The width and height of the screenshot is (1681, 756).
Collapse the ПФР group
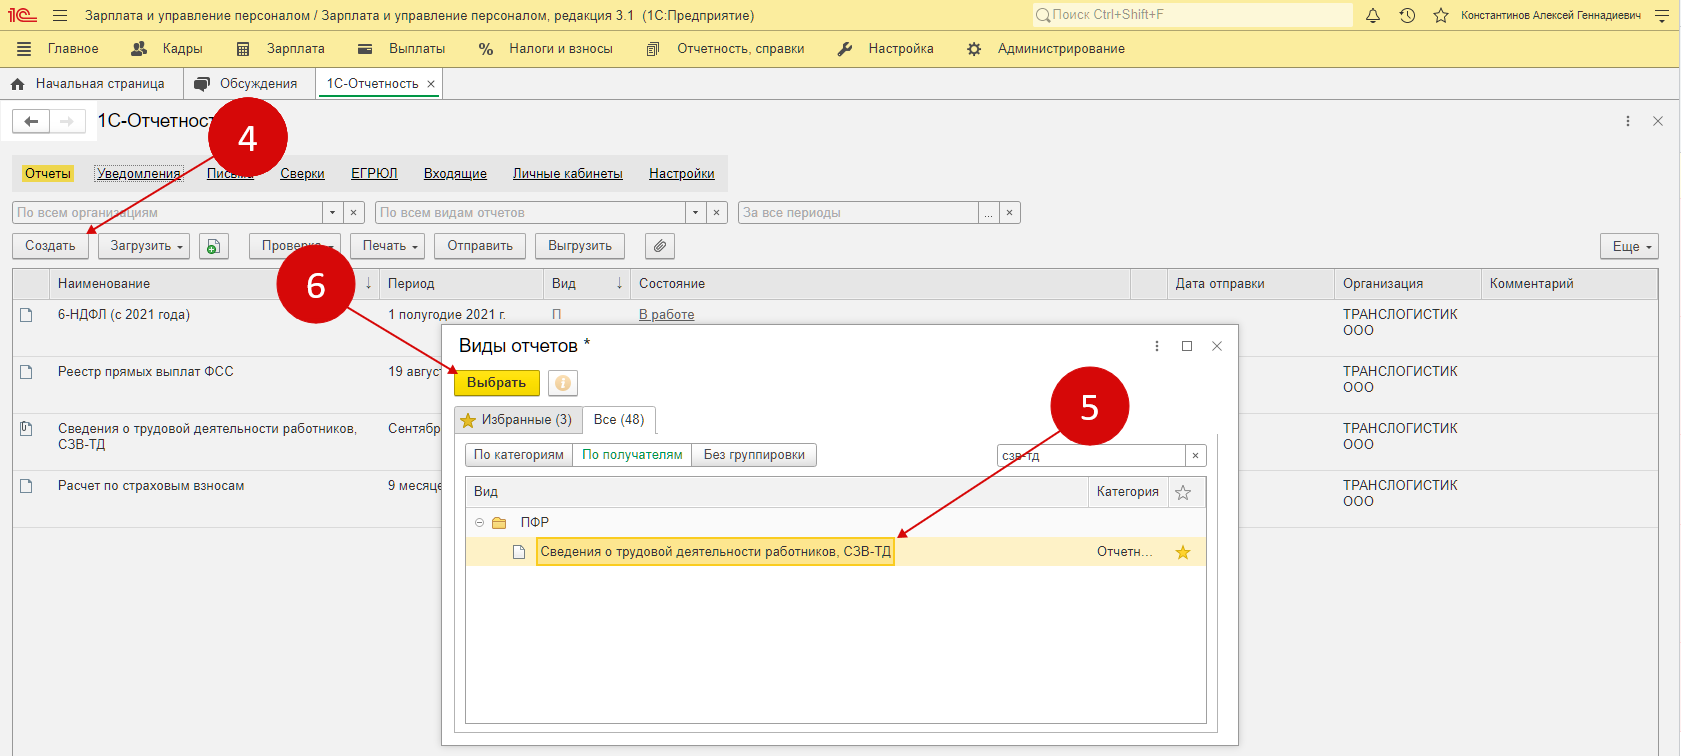479,523
